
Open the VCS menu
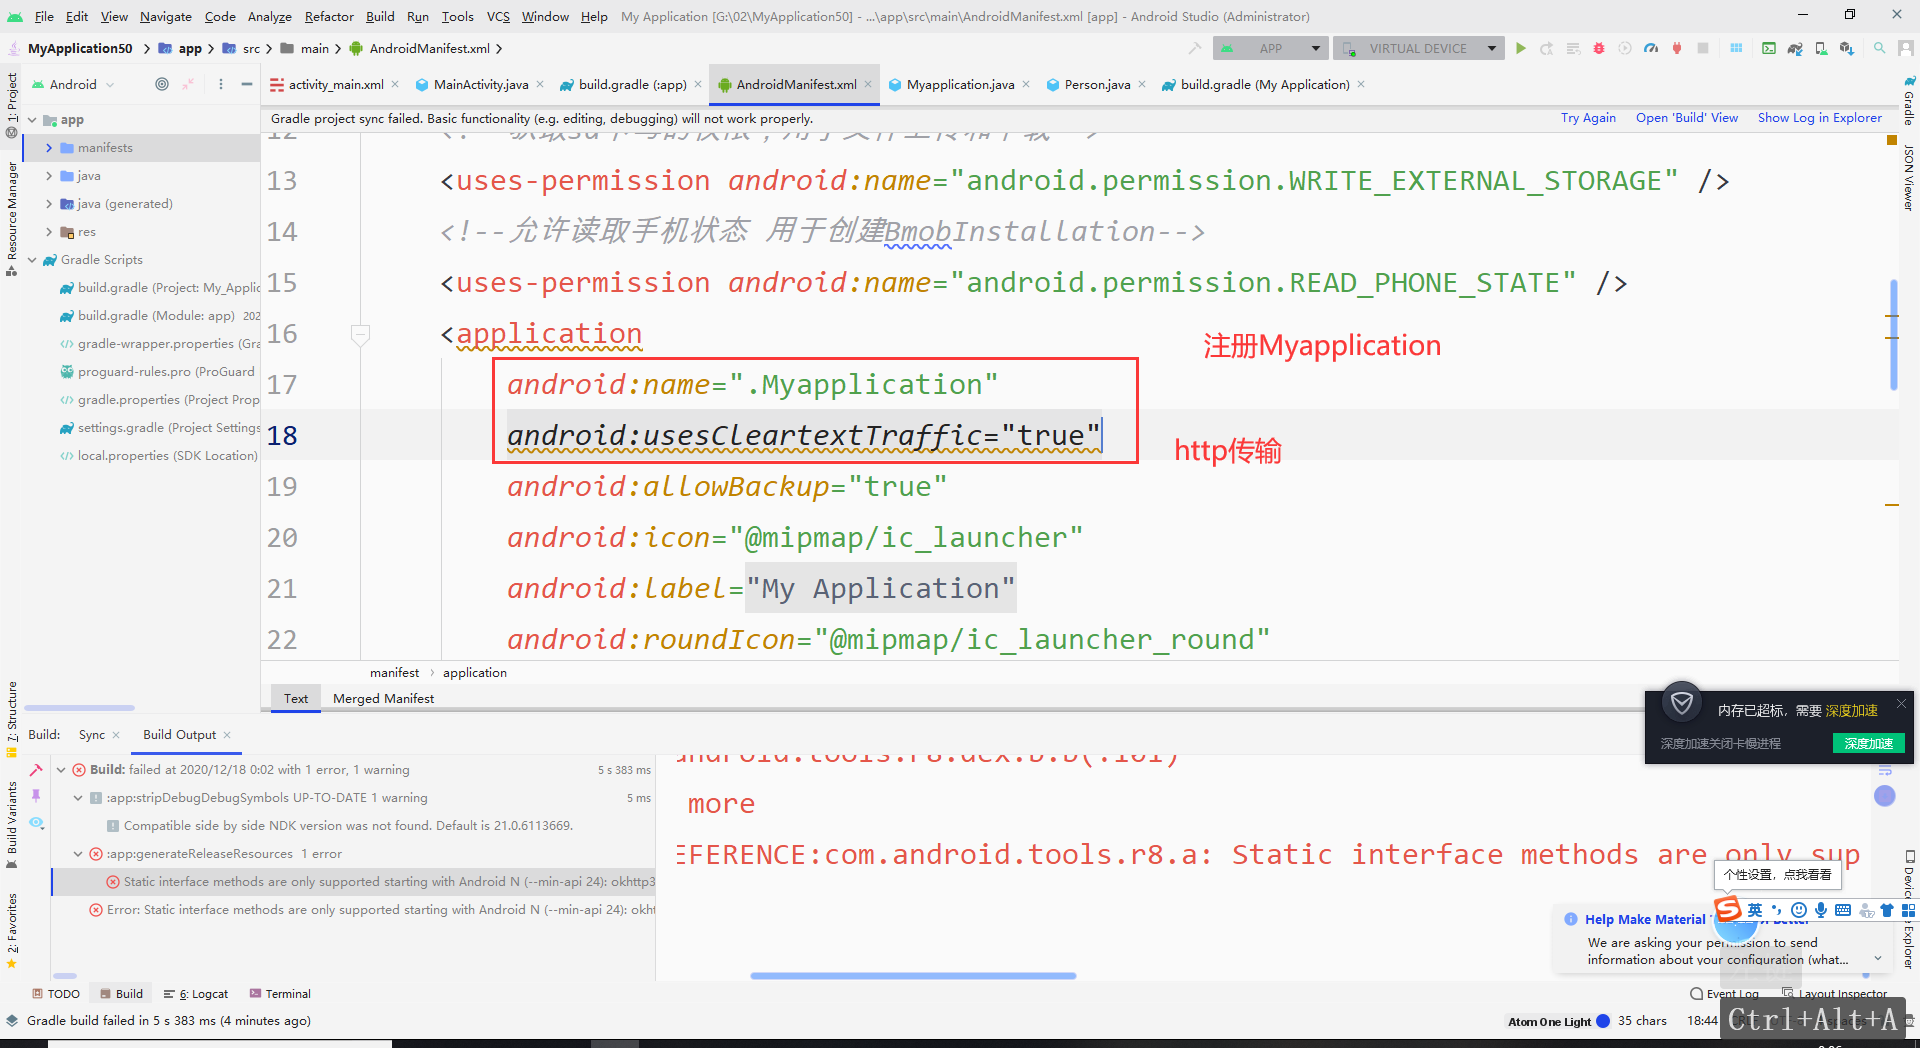(498, 16)
